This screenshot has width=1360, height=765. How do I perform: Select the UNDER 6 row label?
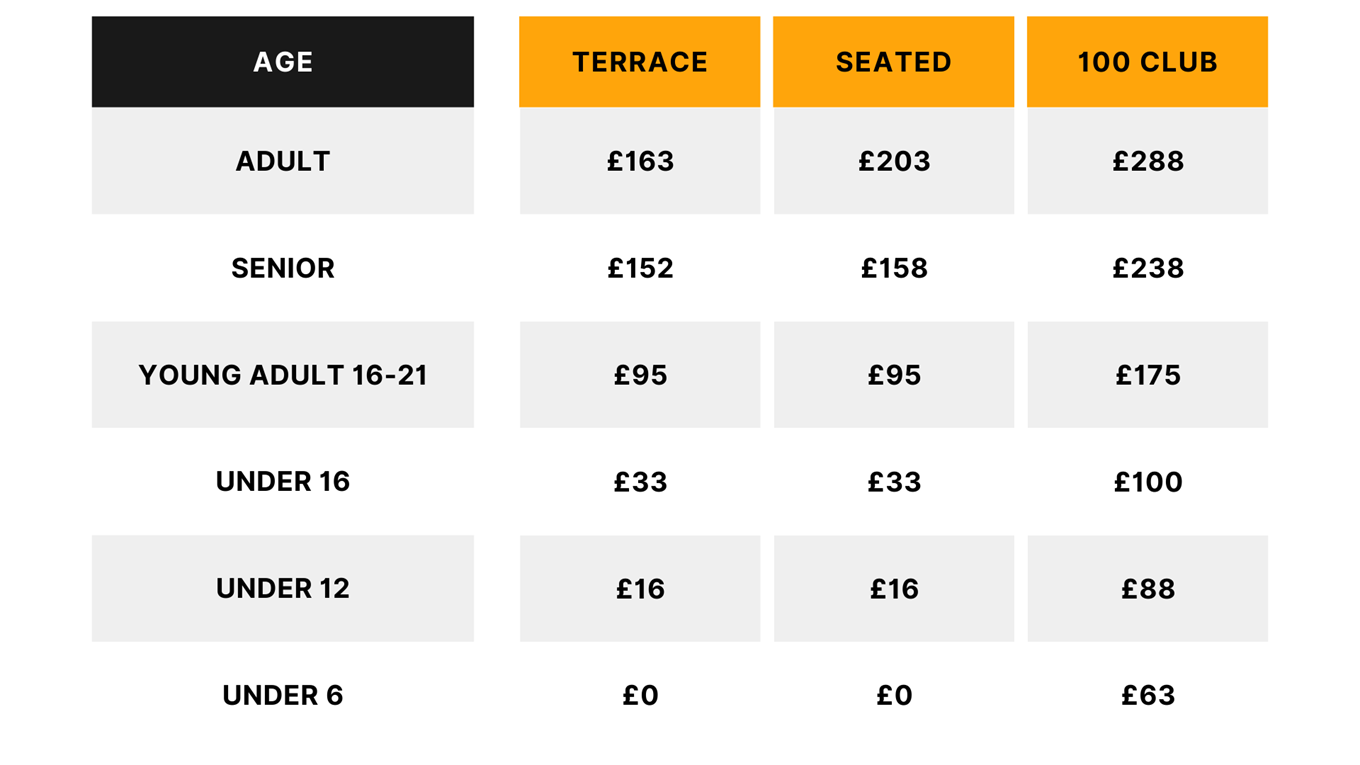283,695
